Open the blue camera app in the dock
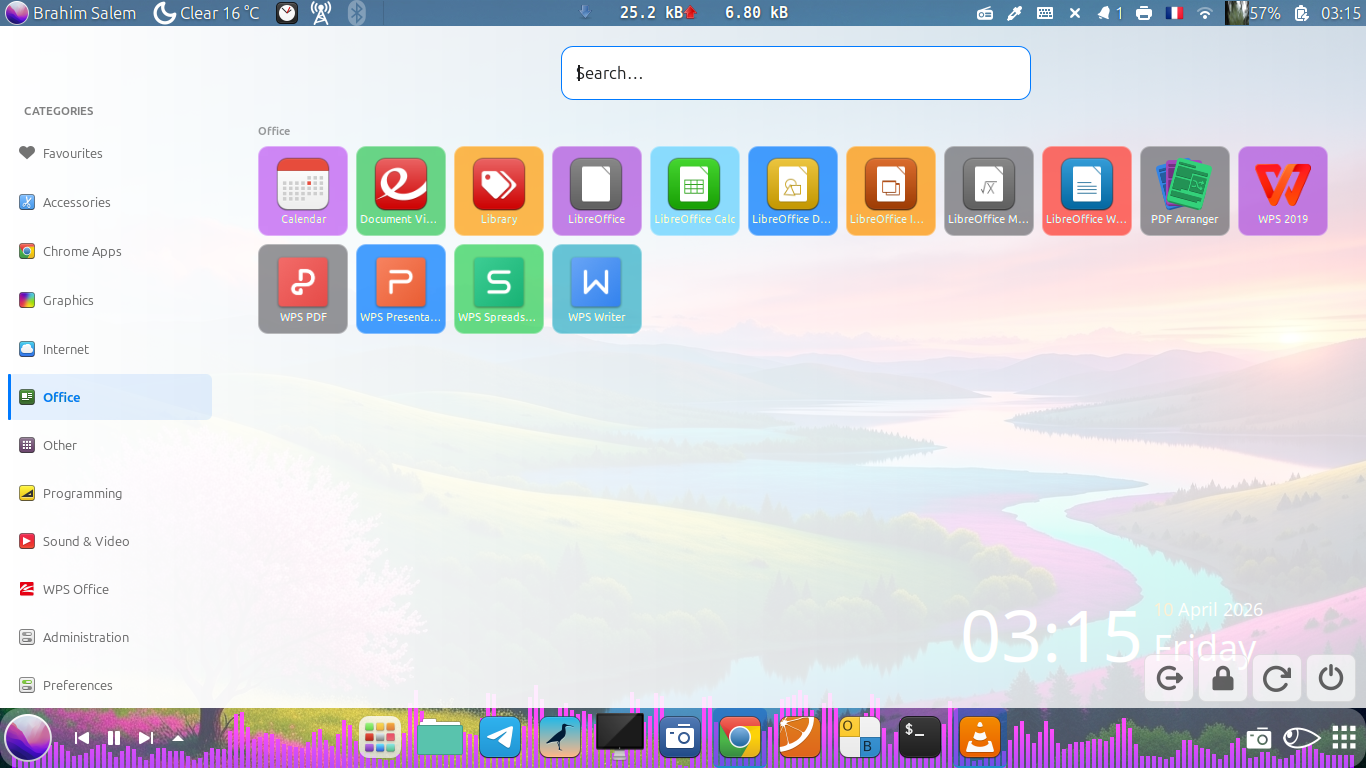The height and width of the screenshot is (768, 1366). pyautogui.click(x=680, y=738)
